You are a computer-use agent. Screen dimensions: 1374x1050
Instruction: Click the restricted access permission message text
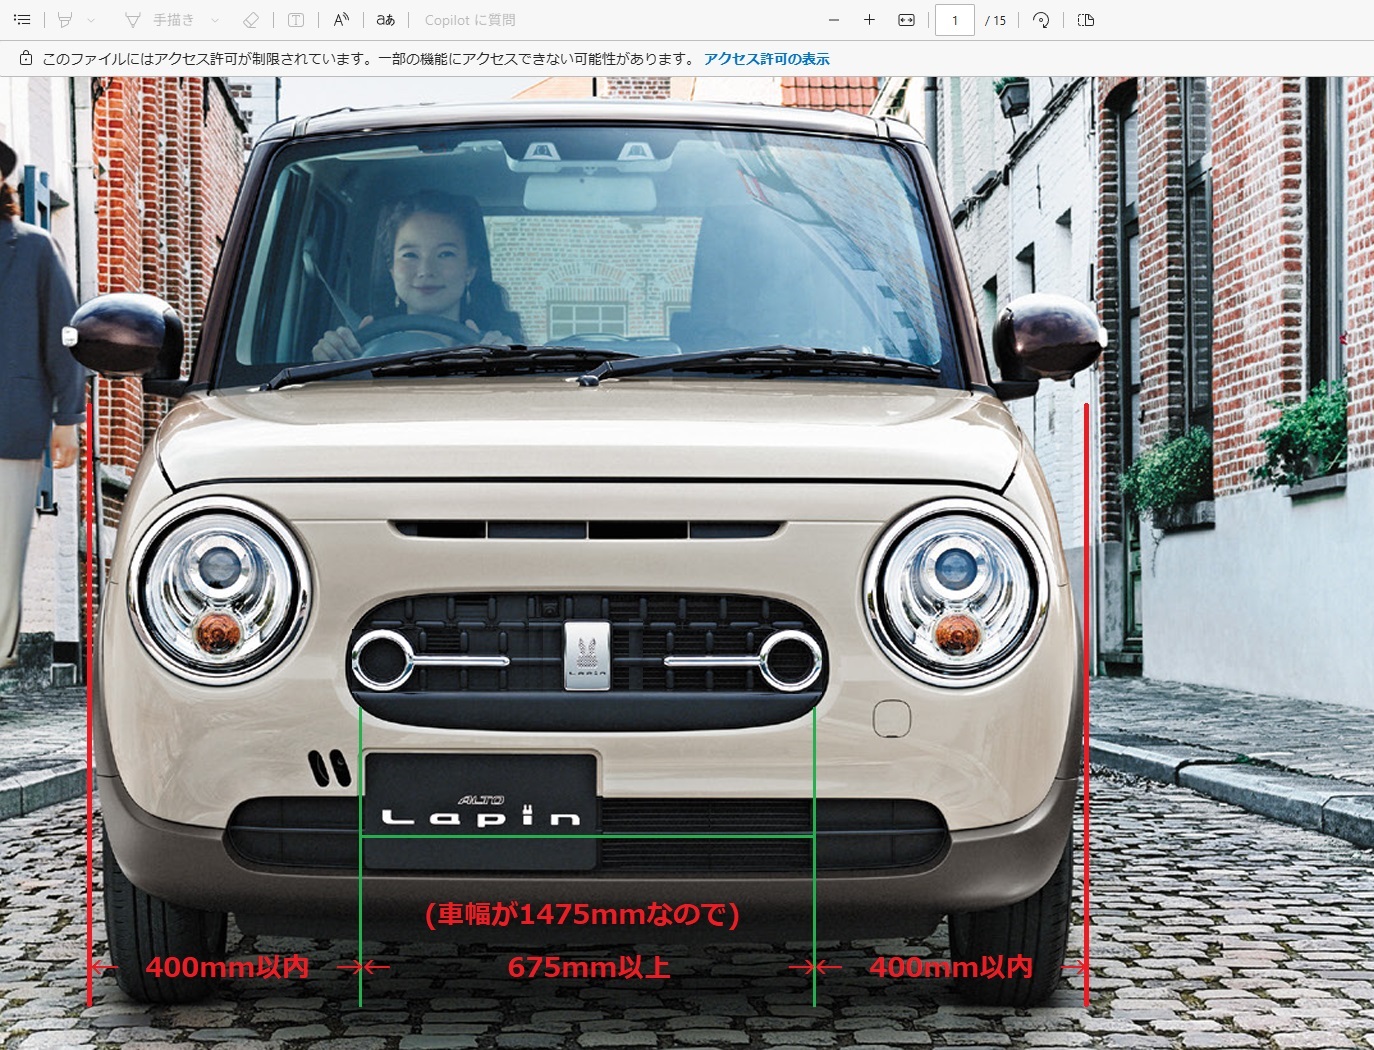369,59
